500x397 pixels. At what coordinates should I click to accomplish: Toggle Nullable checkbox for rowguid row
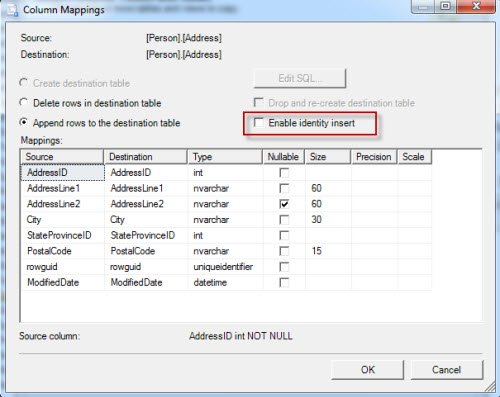(284, 267)
